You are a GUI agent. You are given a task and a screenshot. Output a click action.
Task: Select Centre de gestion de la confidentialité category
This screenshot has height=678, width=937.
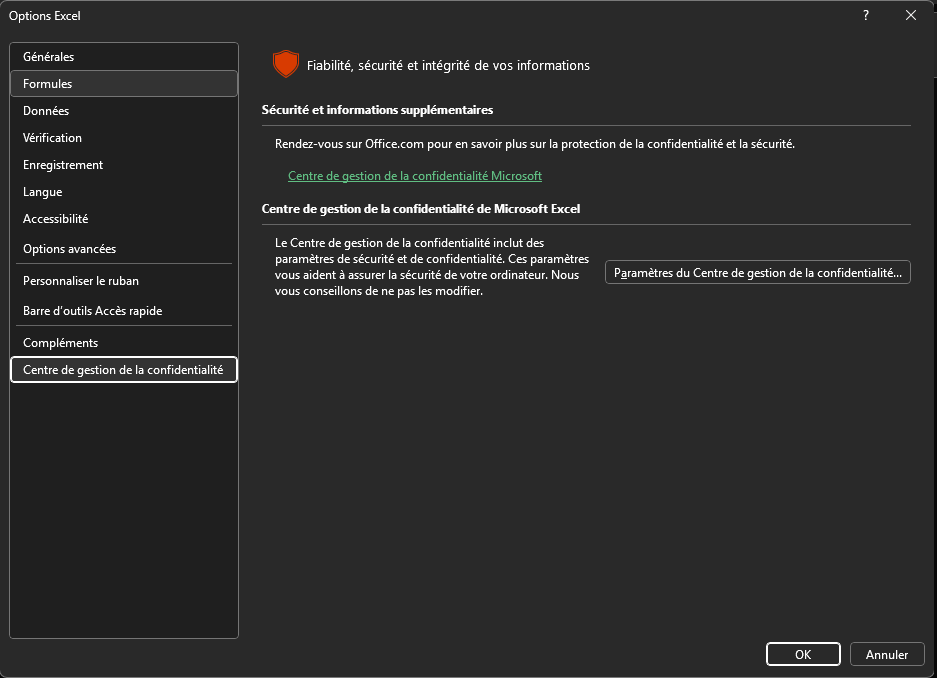(x=124, y=370)
